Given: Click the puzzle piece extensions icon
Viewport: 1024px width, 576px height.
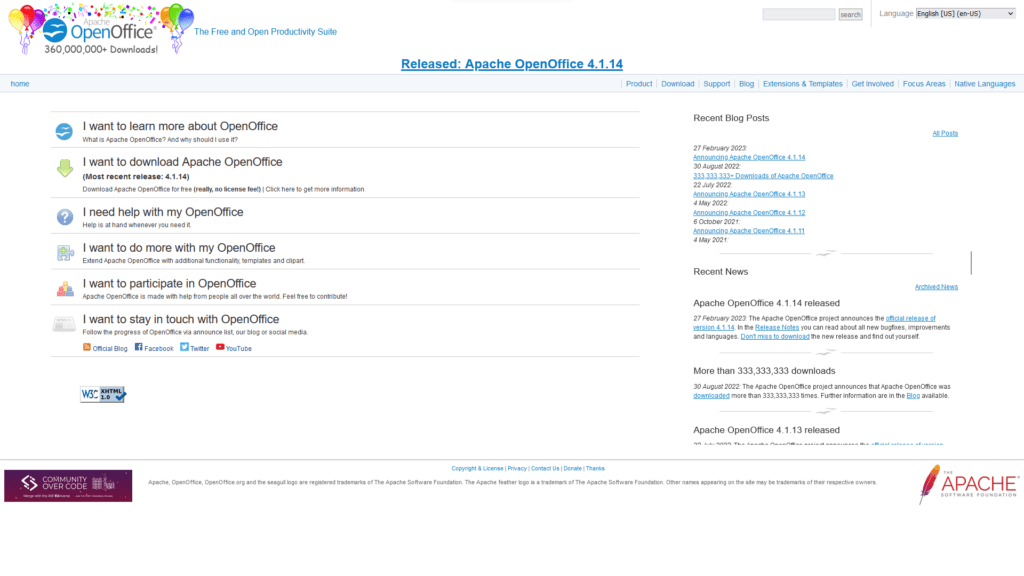Looking at the screenshot, I should [x=65, y=253].
